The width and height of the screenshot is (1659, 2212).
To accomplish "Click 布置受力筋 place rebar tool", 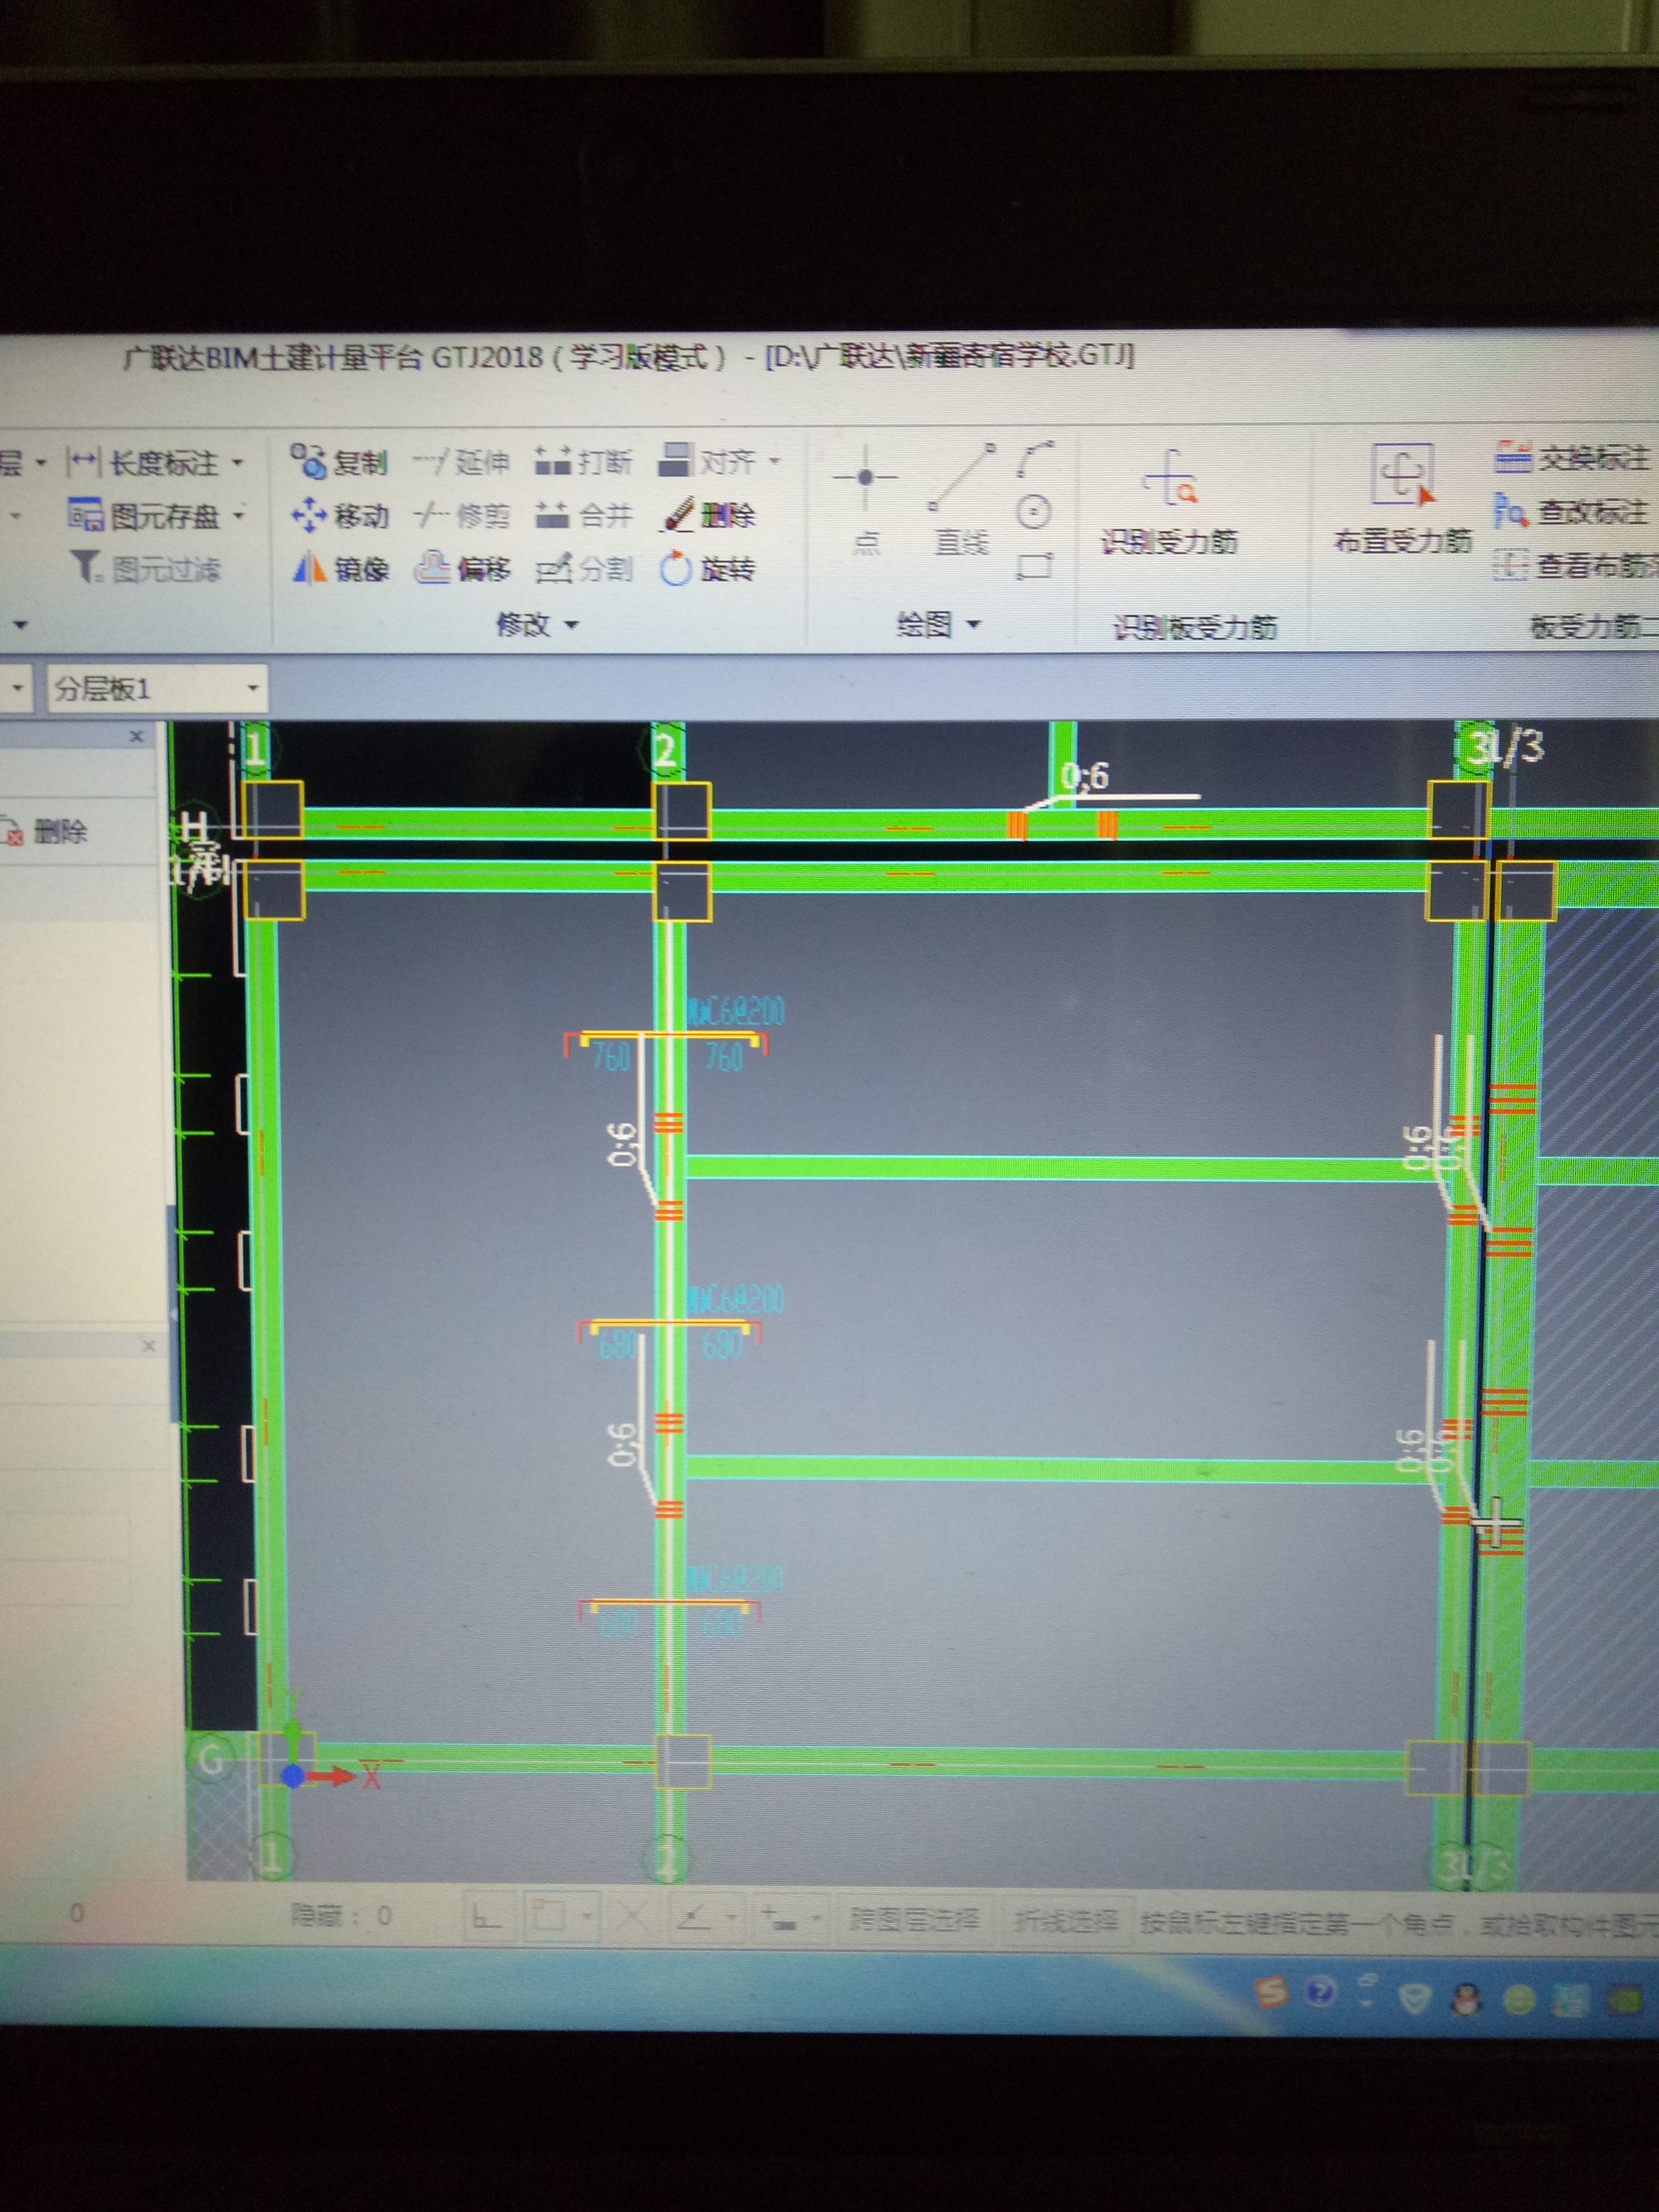I will pos(1403,500).
